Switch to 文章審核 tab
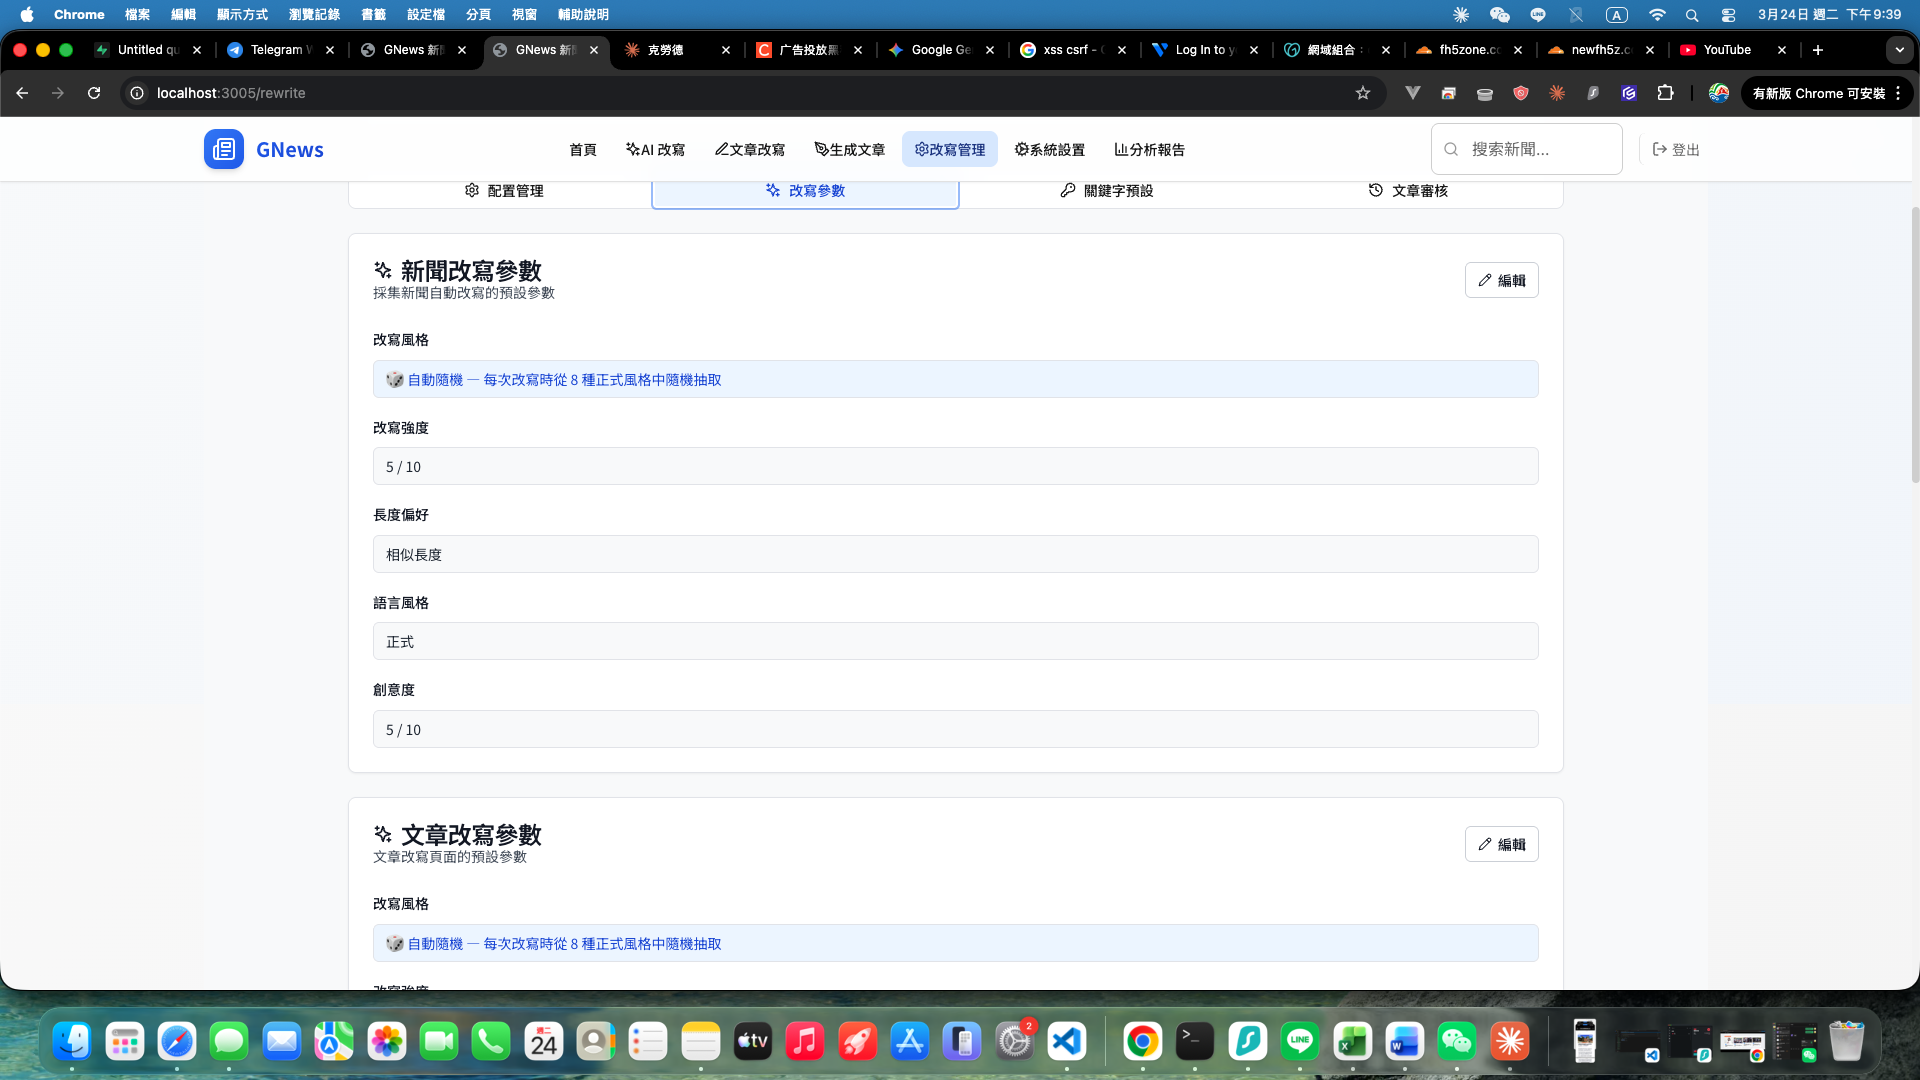This screenshot has height=1080, width=1920. click(1408, 190)
